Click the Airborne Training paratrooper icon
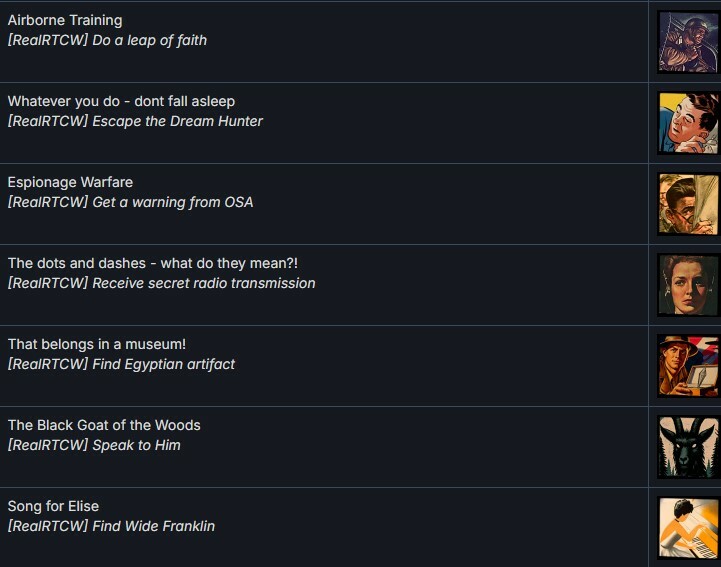 coord(689,42)
